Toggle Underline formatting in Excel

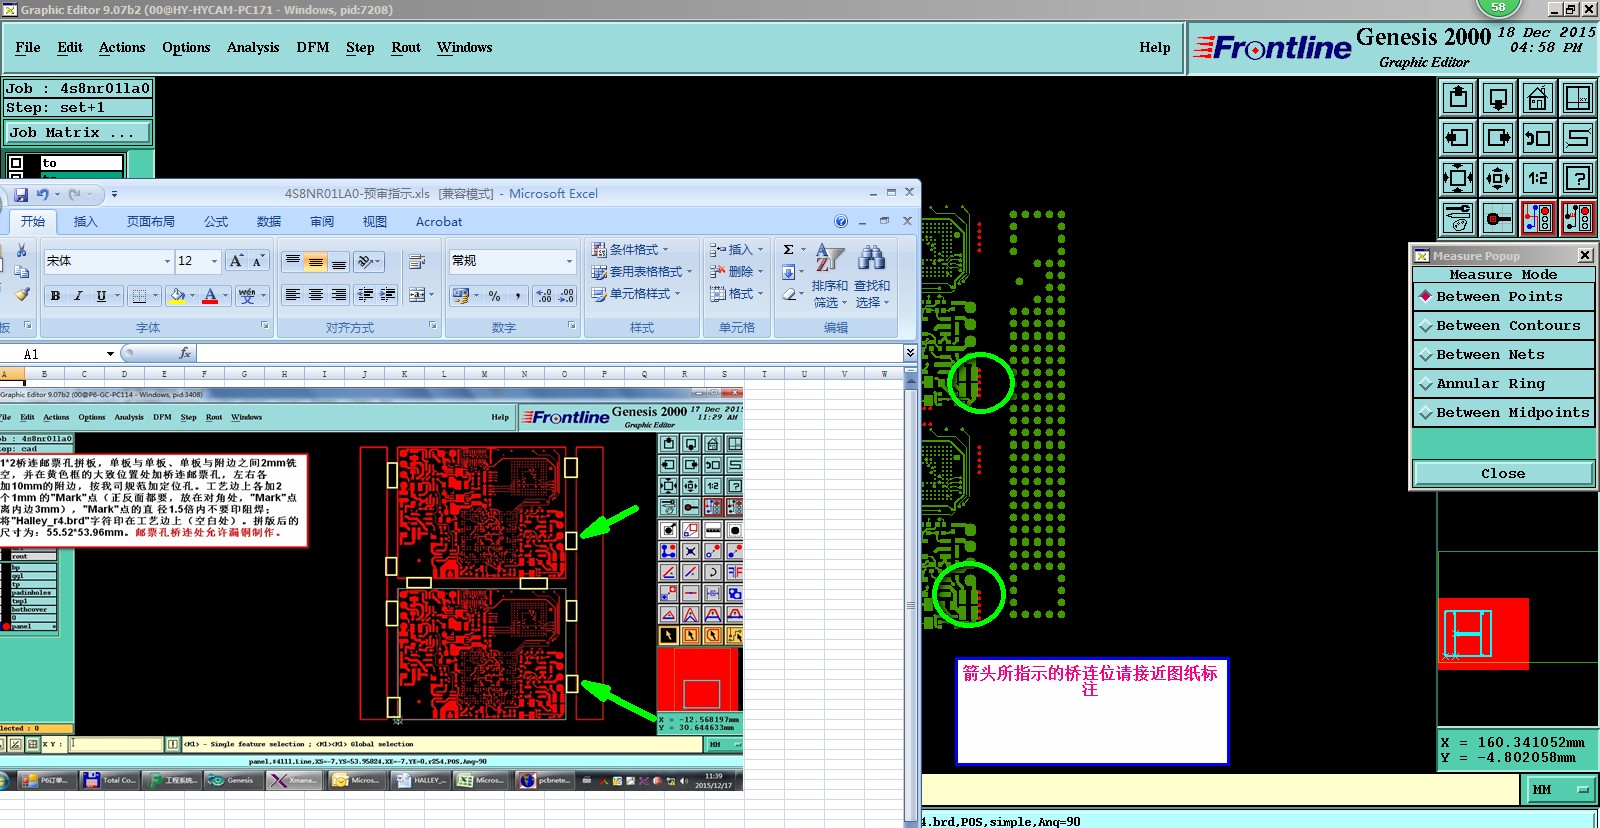pyautogui.click(x=101, y=296)
